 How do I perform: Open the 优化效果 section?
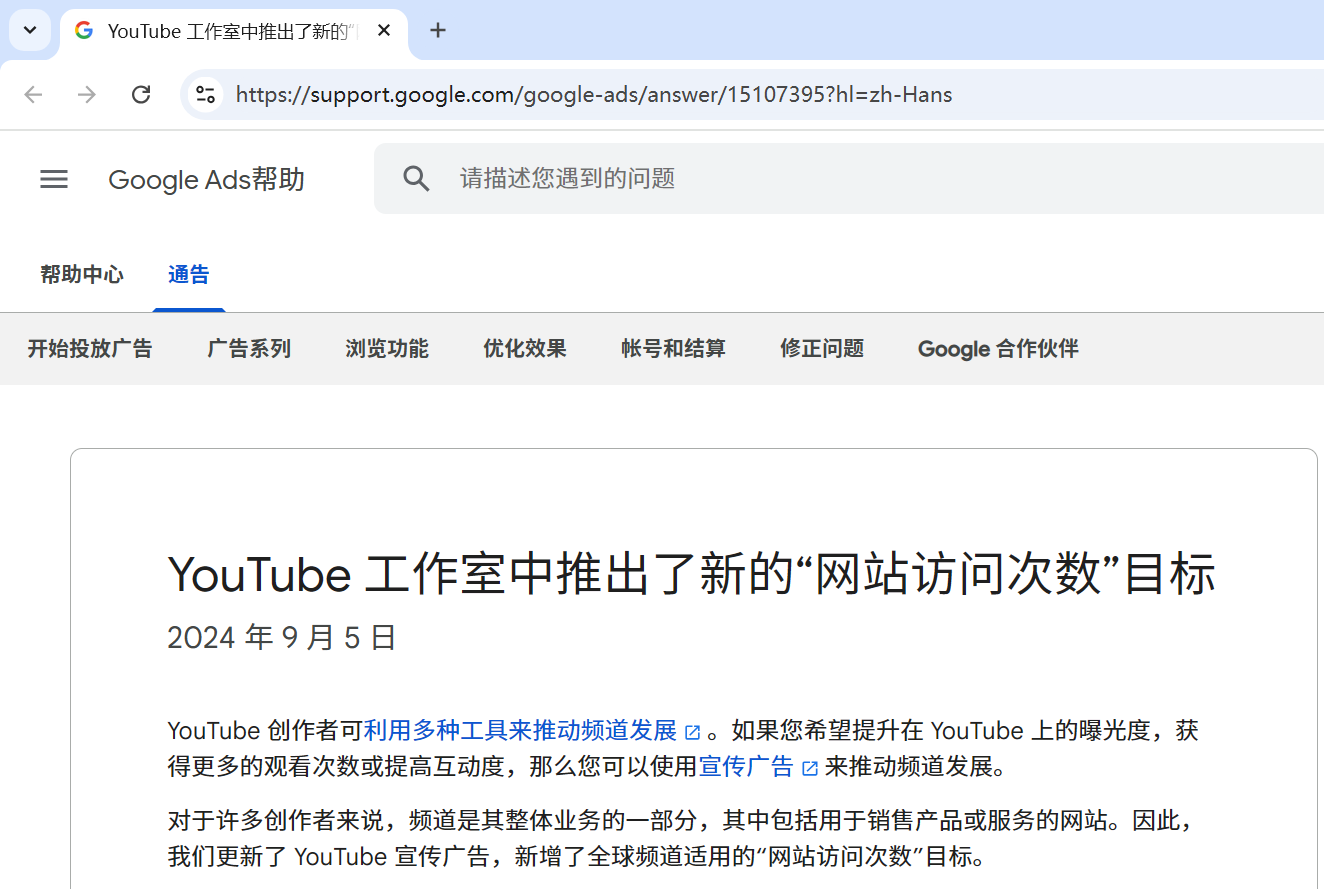pyautogui.click(x=524, y=348)
